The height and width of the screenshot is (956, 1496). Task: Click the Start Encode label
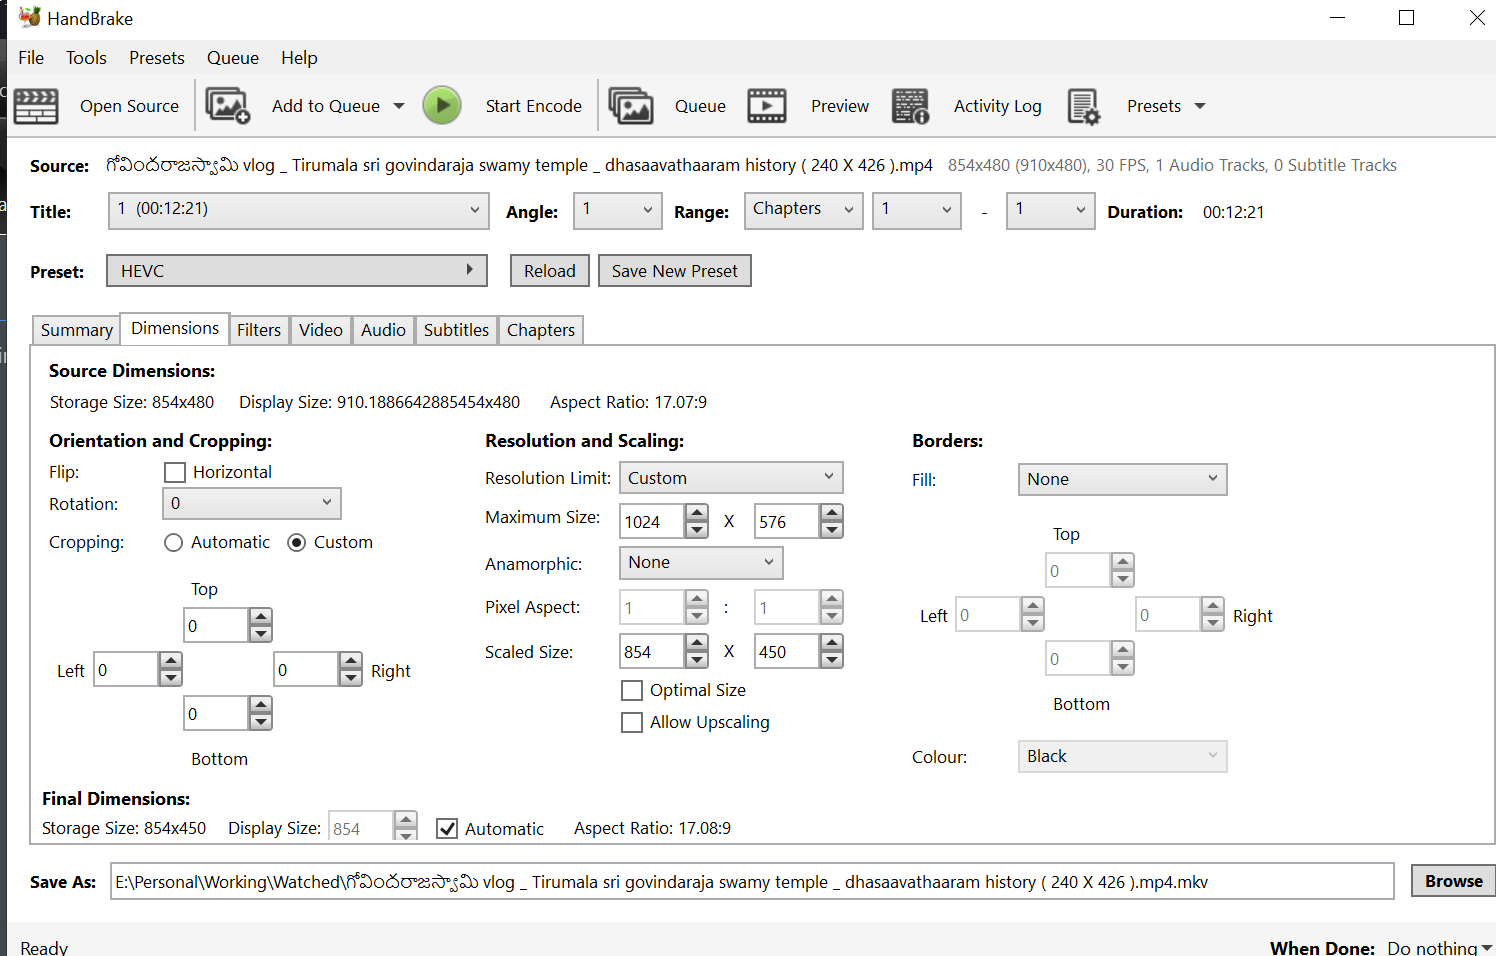coord(534,106)
